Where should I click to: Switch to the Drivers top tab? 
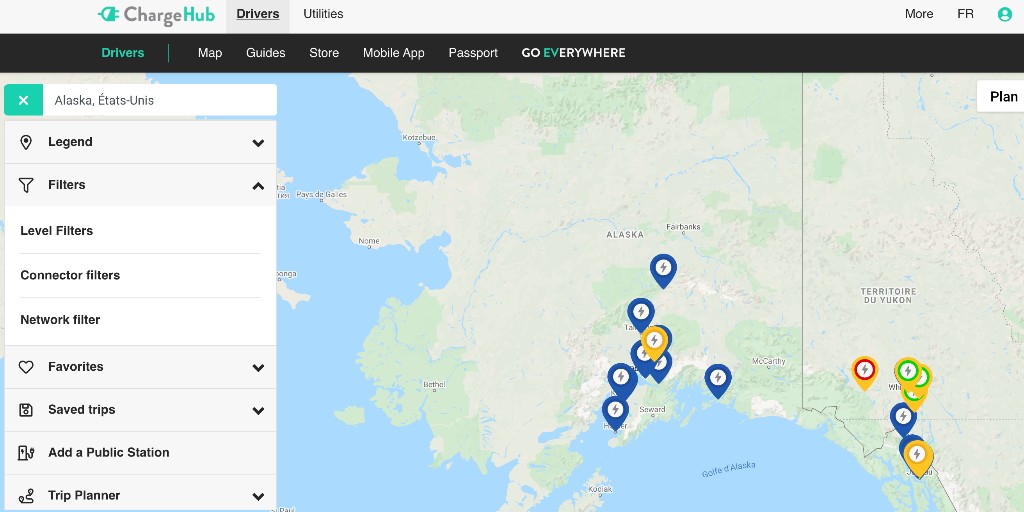[x=258, y=14]
